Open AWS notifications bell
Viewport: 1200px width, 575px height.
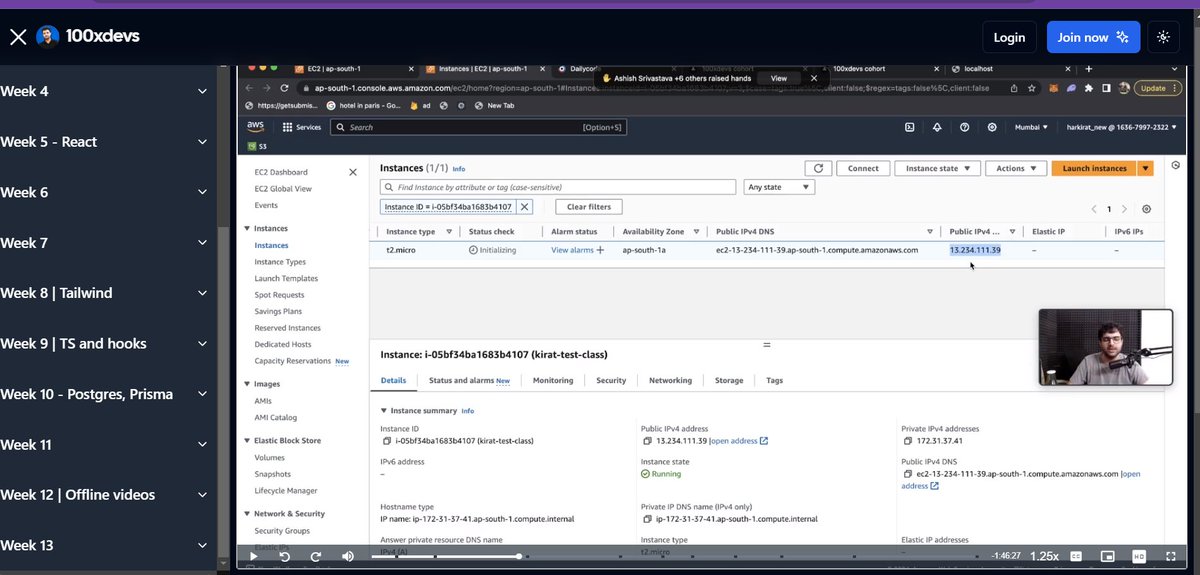(x=937, y=127)
